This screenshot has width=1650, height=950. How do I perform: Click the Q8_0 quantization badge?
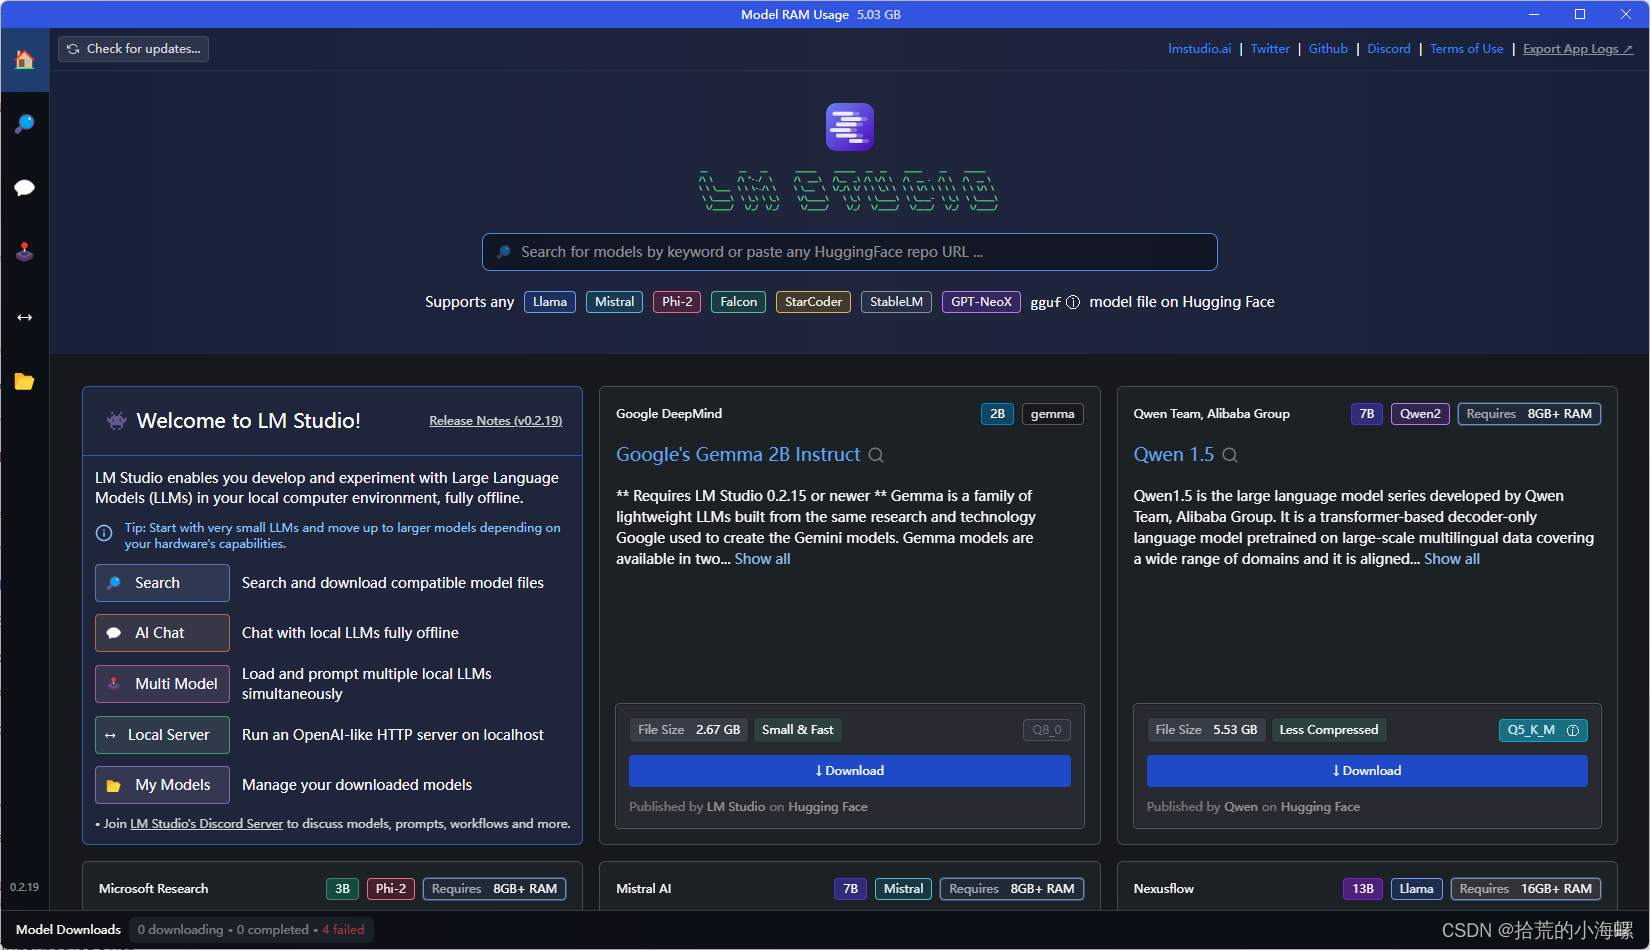click(x=1047, y=730)
